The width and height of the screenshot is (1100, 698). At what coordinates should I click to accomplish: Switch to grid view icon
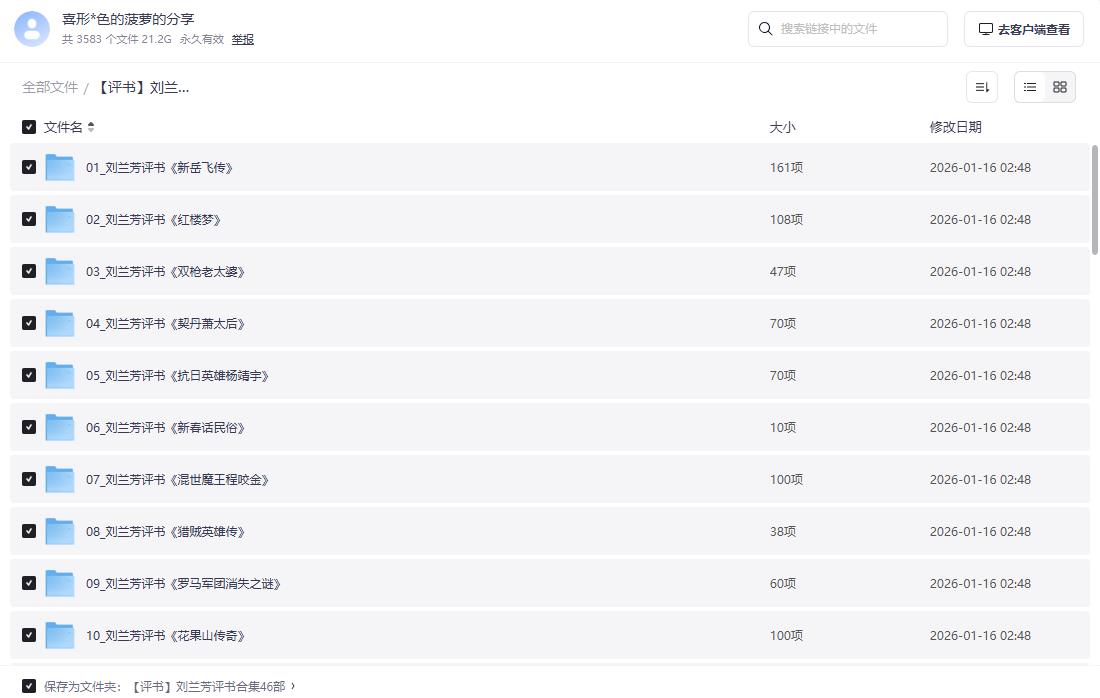click(x=1060, y=87)
